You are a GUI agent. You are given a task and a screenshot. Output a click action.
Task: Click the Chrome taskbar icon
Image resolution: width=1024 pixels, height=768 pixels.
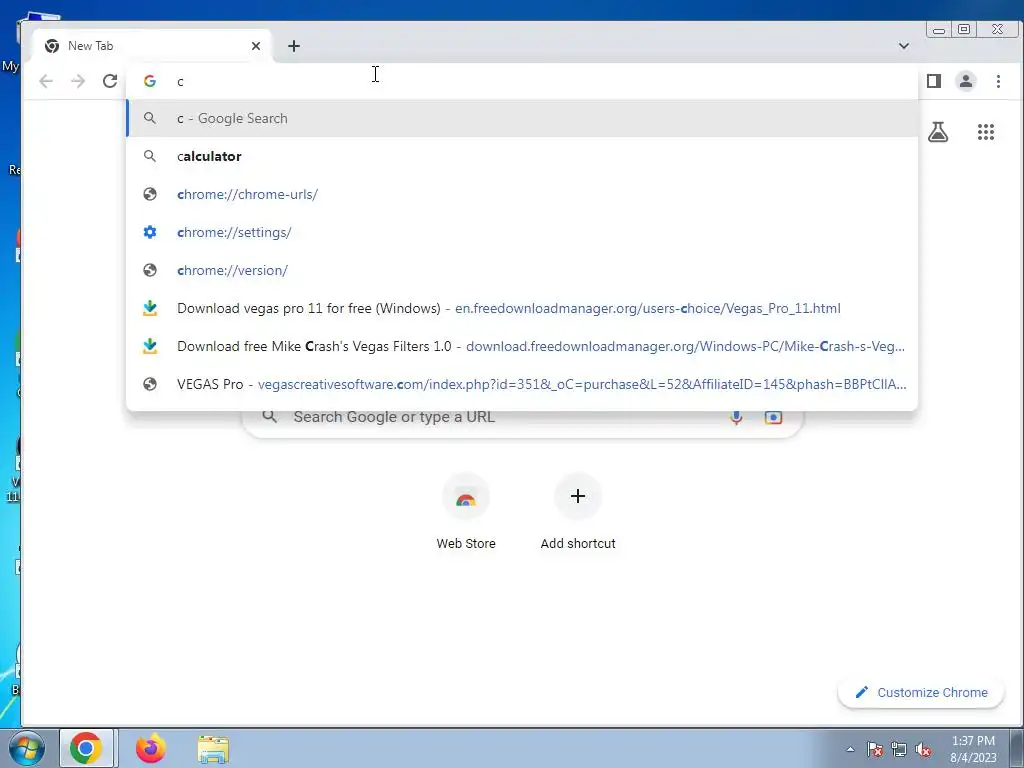click(x=86, y=748)
